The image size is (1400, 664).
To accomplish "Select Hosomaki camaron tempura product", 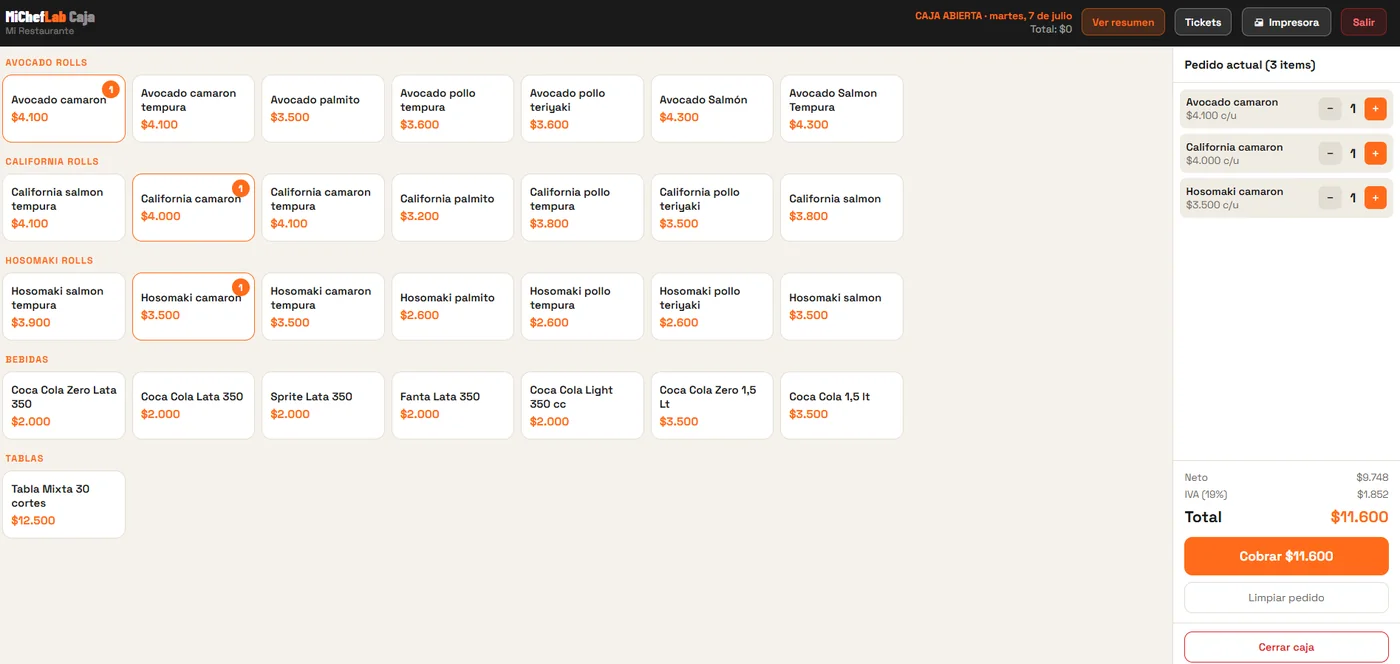I will [x=323, y=307].
